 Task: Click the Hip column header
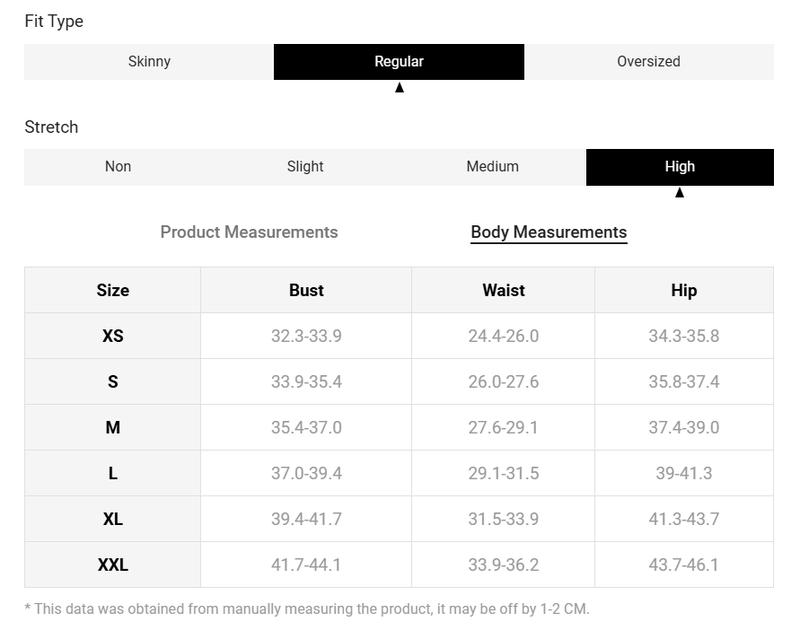pos(684,290)
